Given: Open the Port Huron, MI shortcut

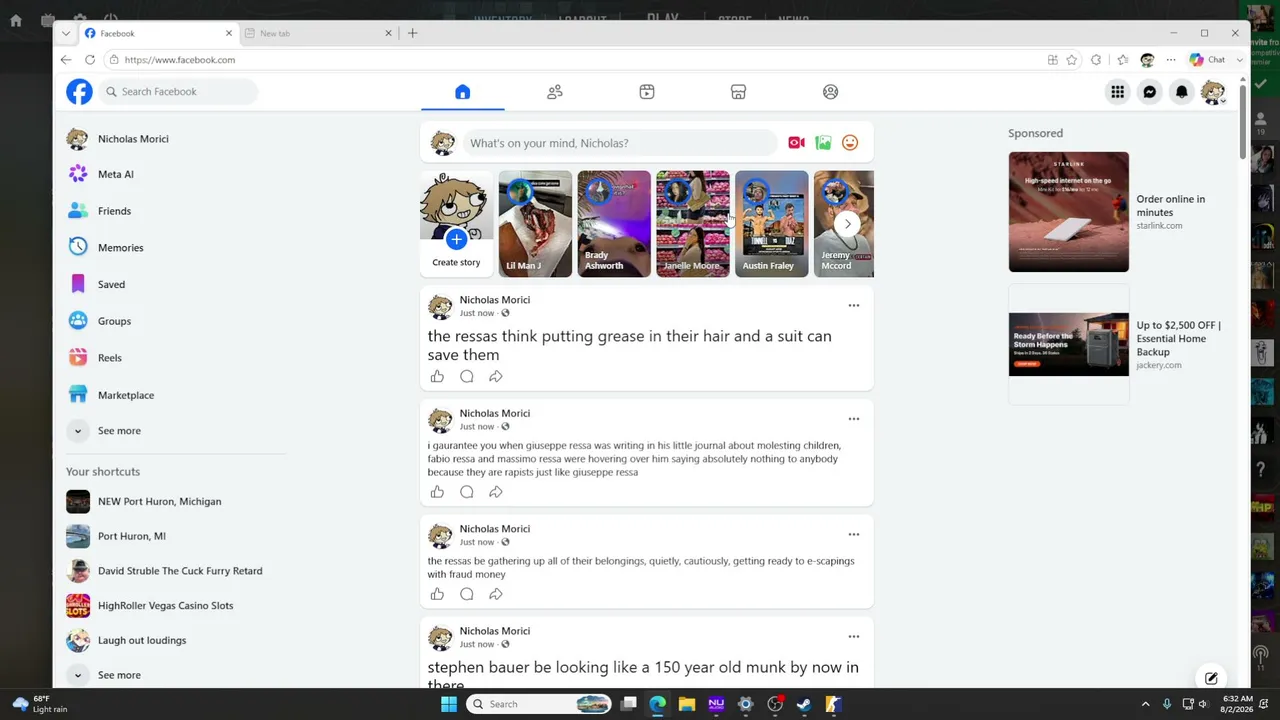Looking at the screenshot, I should click(x=132, y=536).
